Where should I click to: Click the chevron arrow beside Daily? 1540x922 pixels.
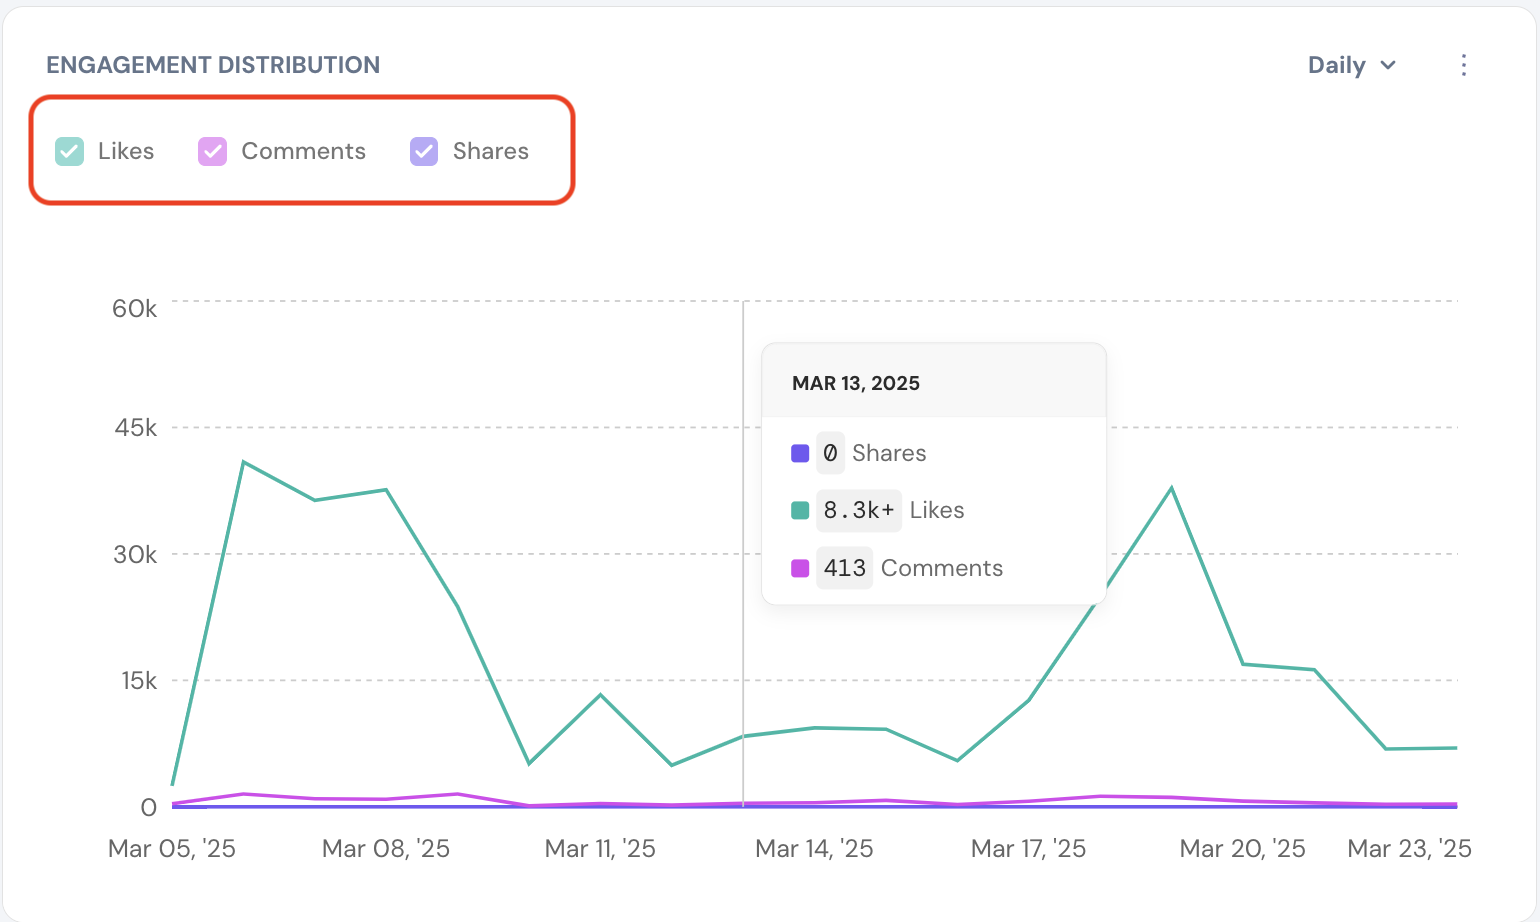tap(1388, 65)
